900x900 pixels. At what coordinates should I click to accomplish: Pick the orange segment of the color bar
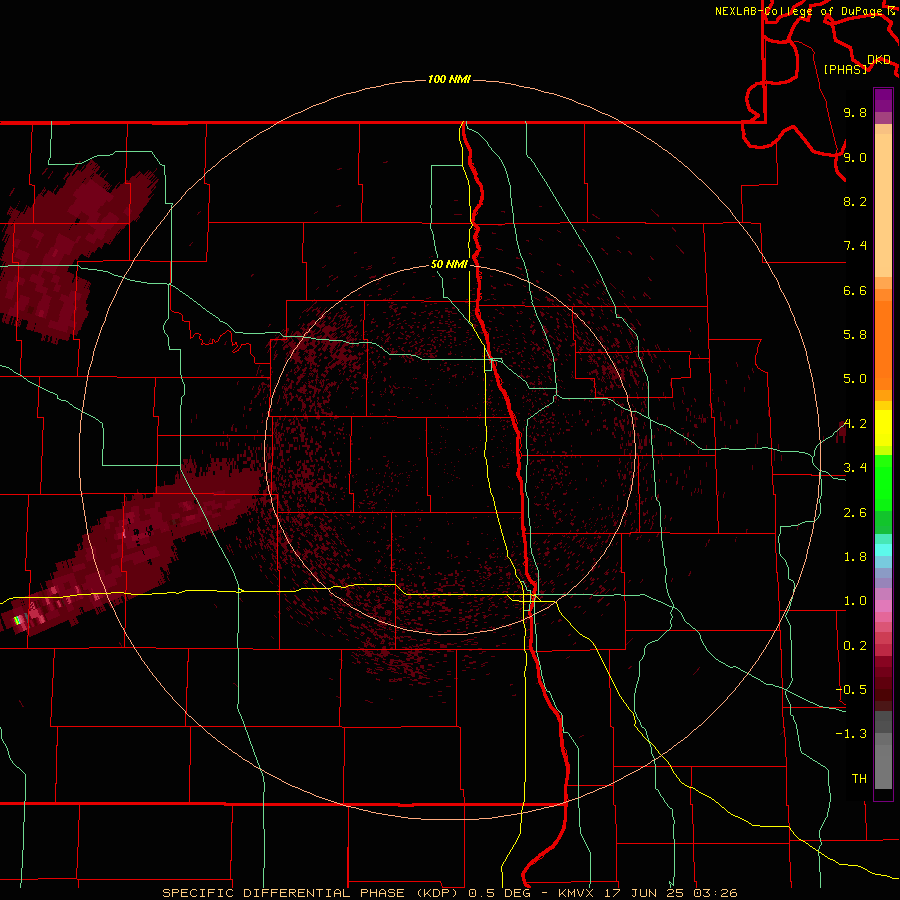click(883, 346)
